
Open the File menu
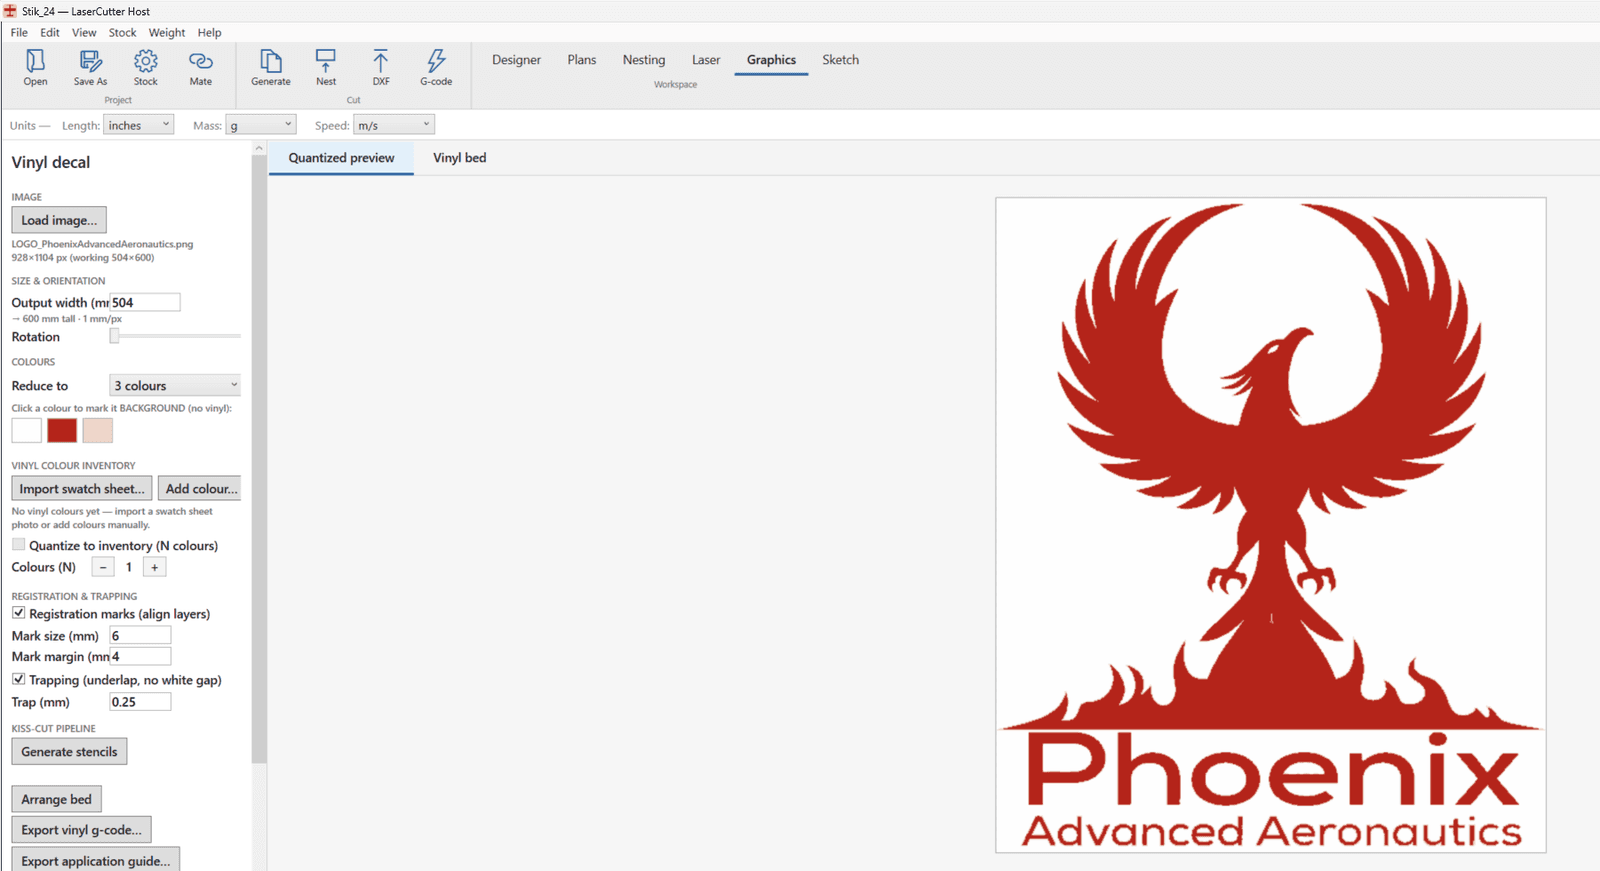[x=19, y=32]
